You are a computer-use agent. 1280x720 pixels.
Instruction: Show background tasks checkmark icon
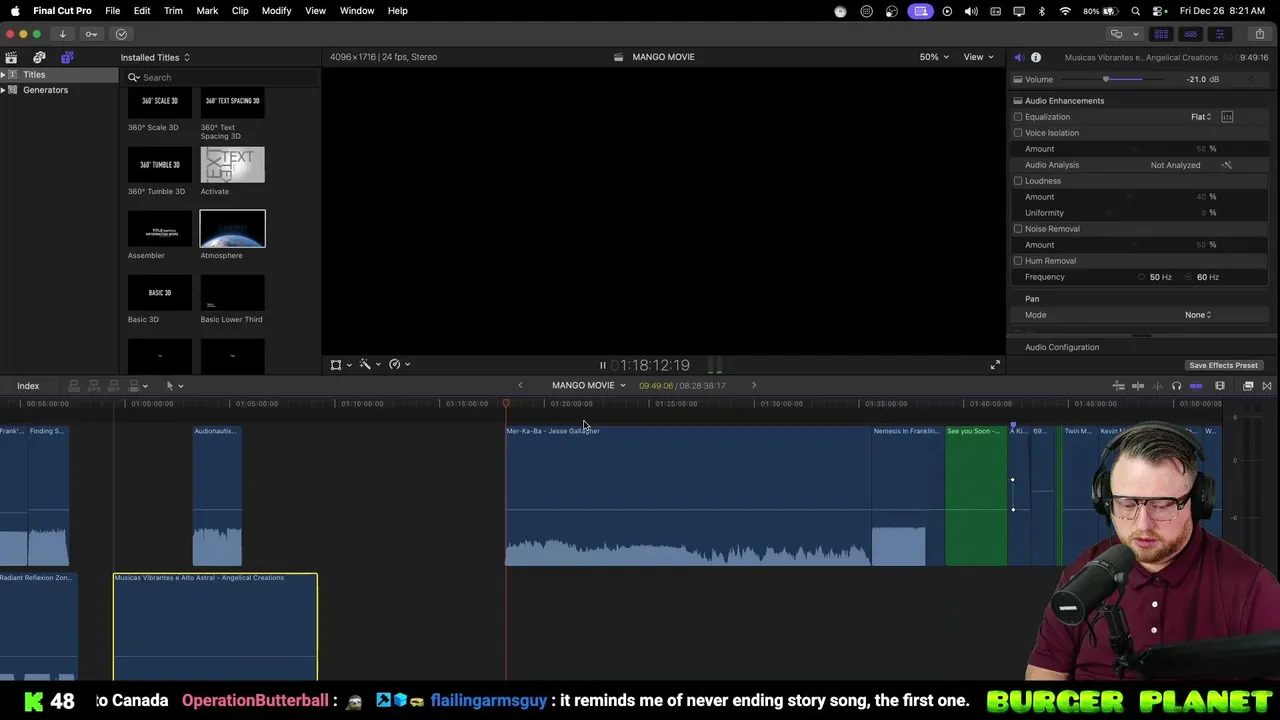point(121,34)
